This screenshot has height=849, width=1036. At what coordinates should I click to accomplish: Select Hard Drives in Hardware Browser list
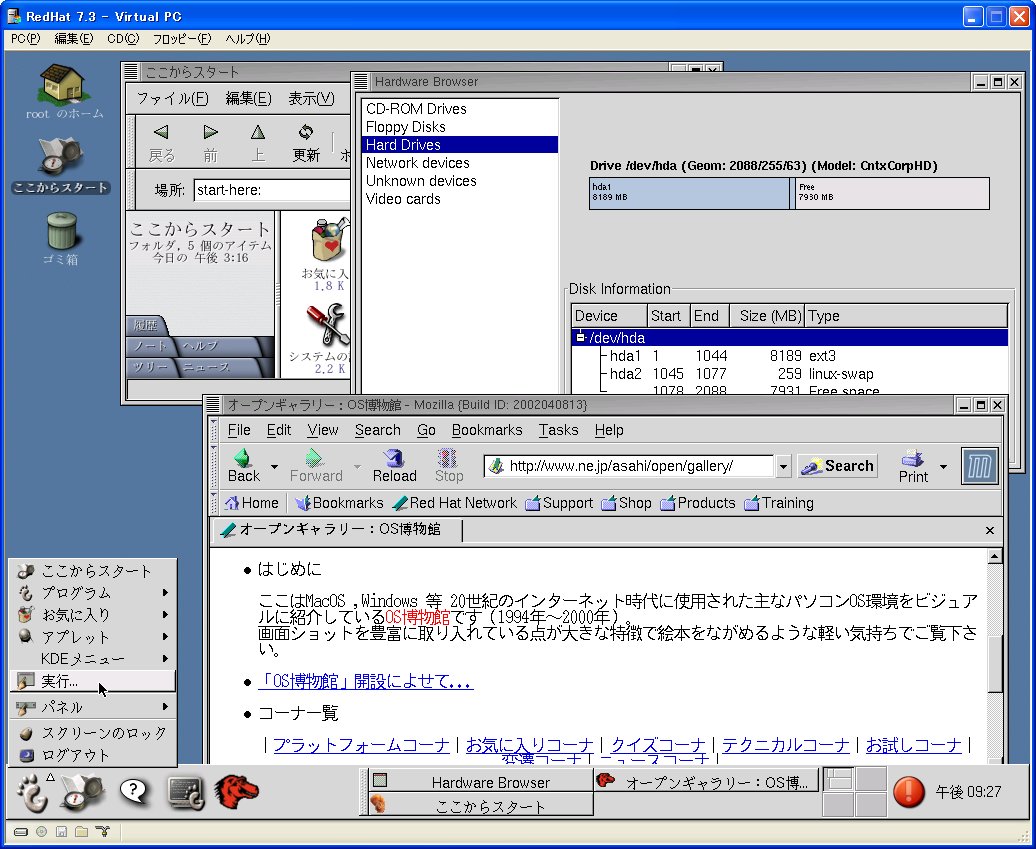click(460, 145)
